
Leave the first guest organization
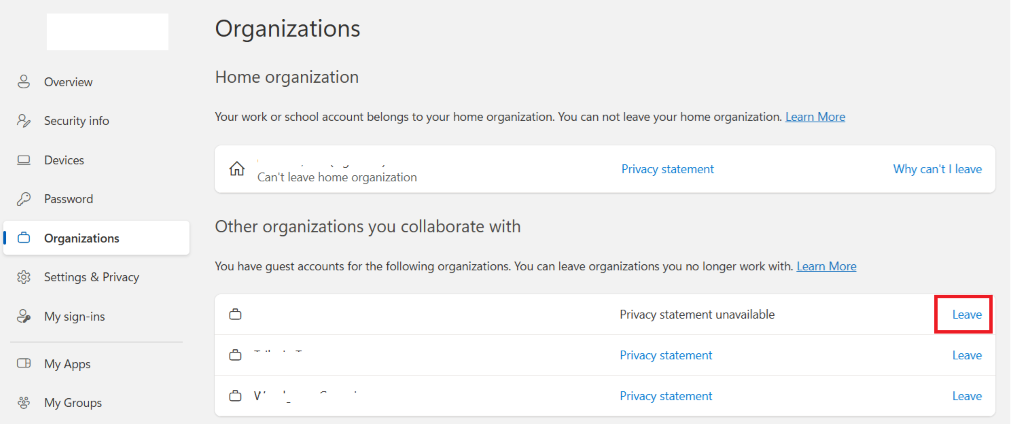(x=966, y=314)
